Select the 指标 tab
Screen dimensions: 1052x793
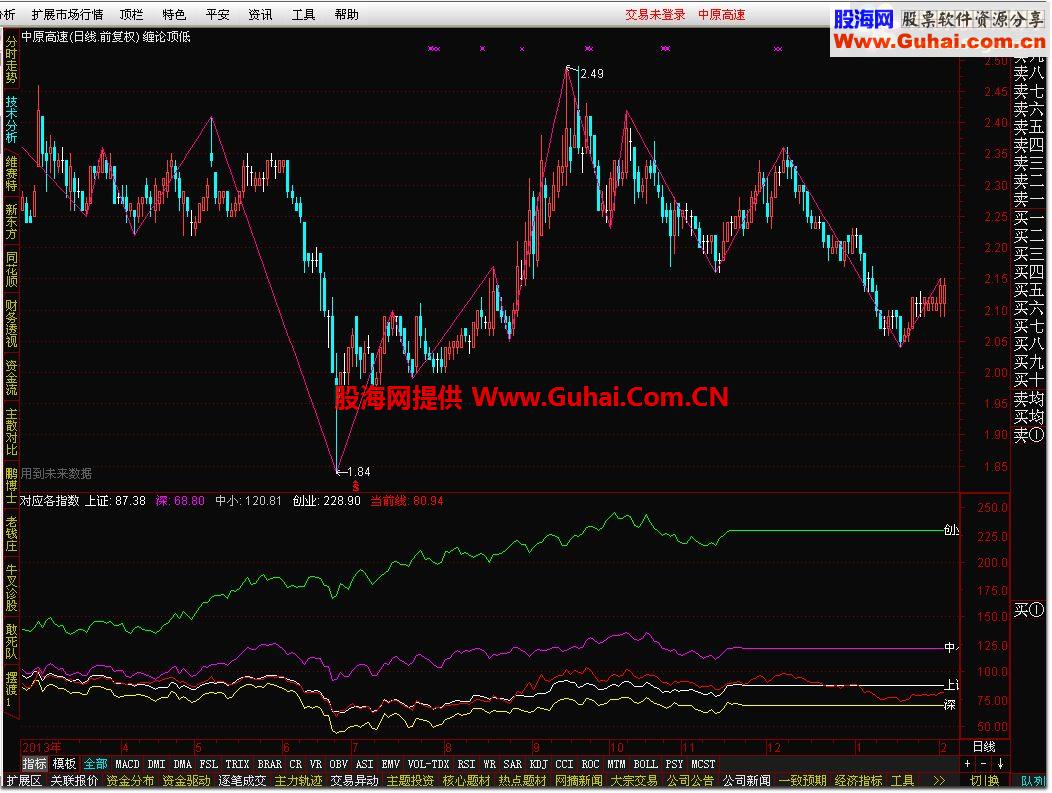coord(35,763)
